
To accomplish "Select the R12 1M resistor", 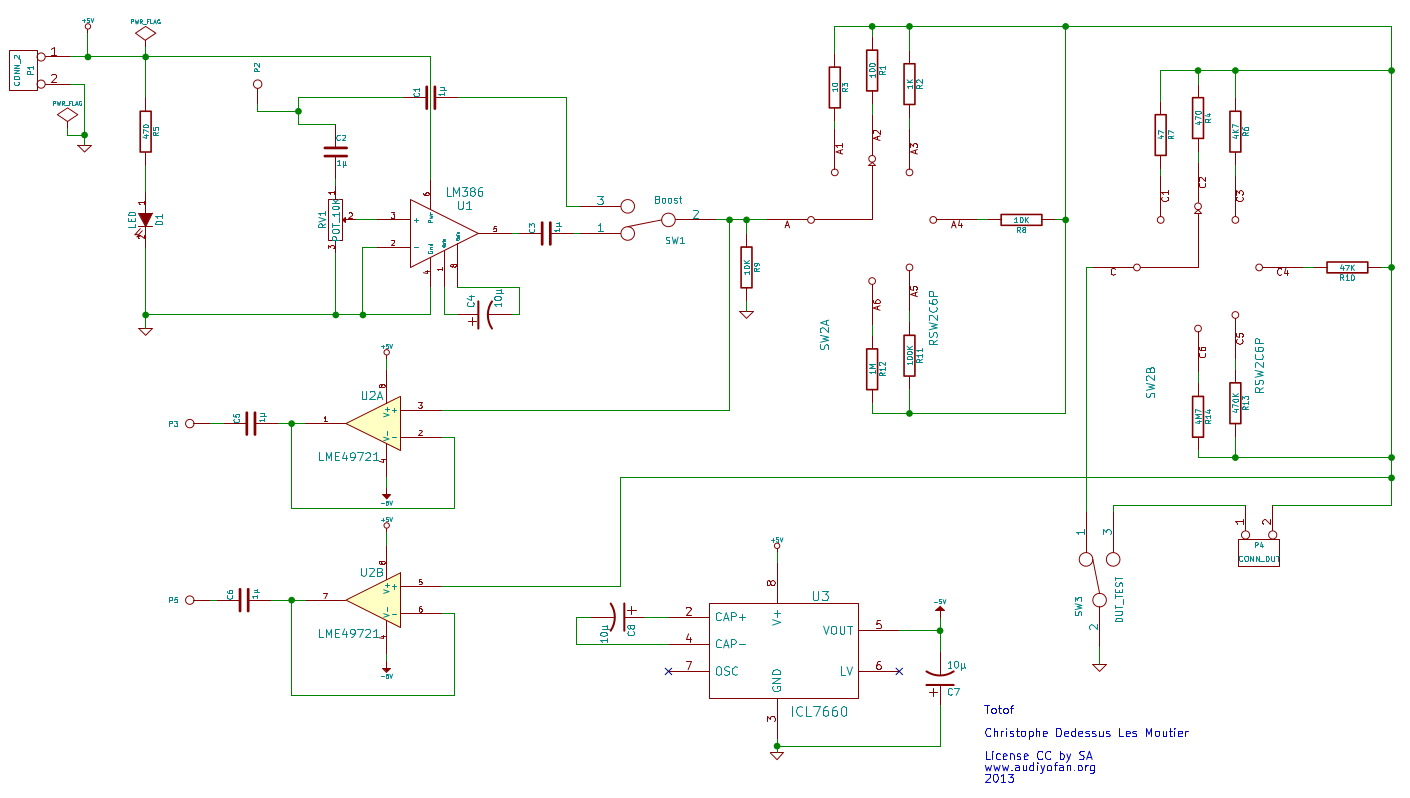I will pyautogui.click(x=872, y=368).
